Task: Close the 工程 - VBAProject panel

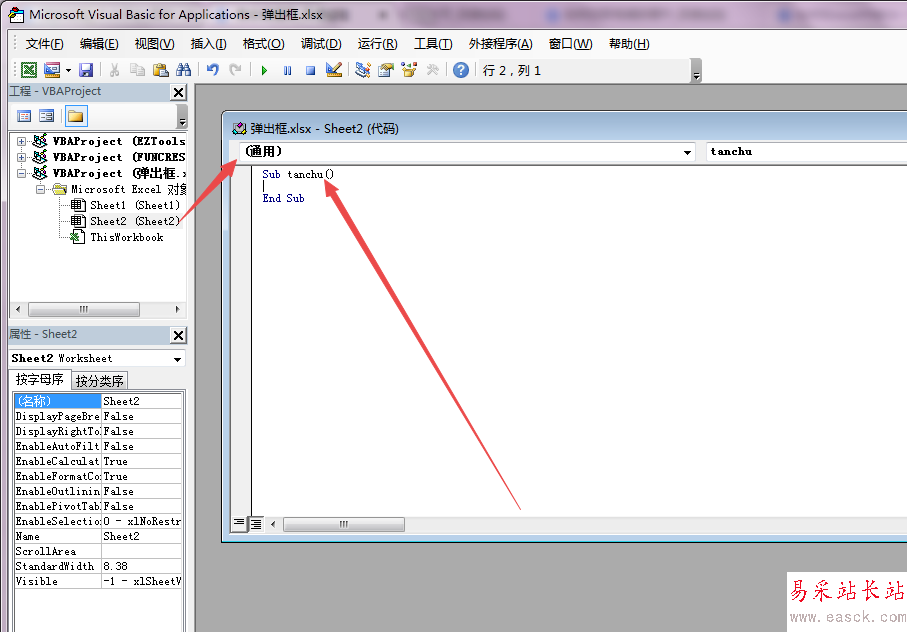Action: point(179,92)
